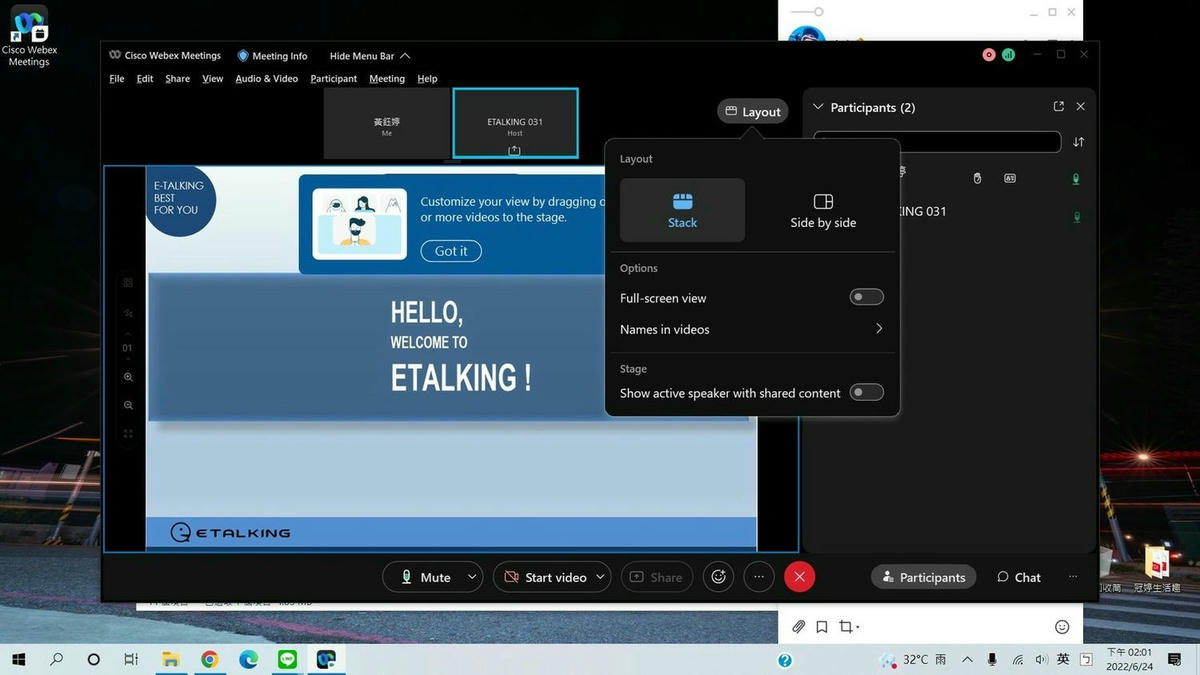The height and width of the screenshot is (675, 1200).
Task: Click fit-to-screen icon at bottom of shared sidebar
Action: point(128,434)
